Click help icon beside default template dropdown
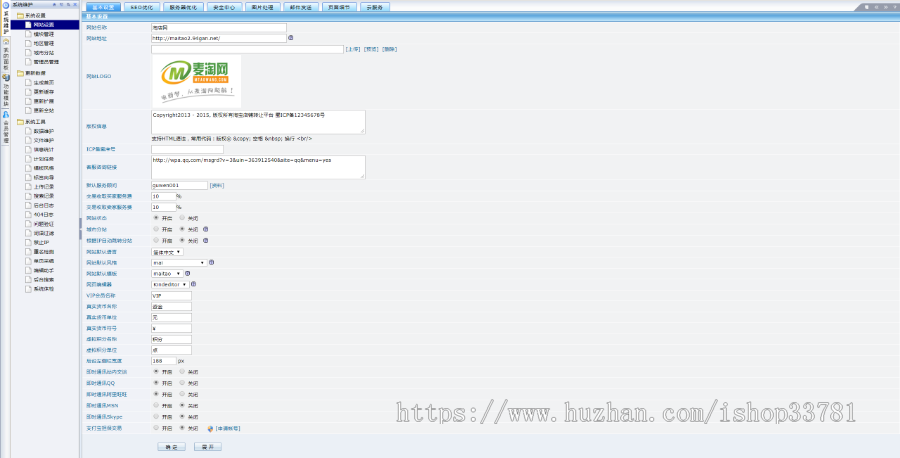The image size is (900, 458). coord(188,273)
